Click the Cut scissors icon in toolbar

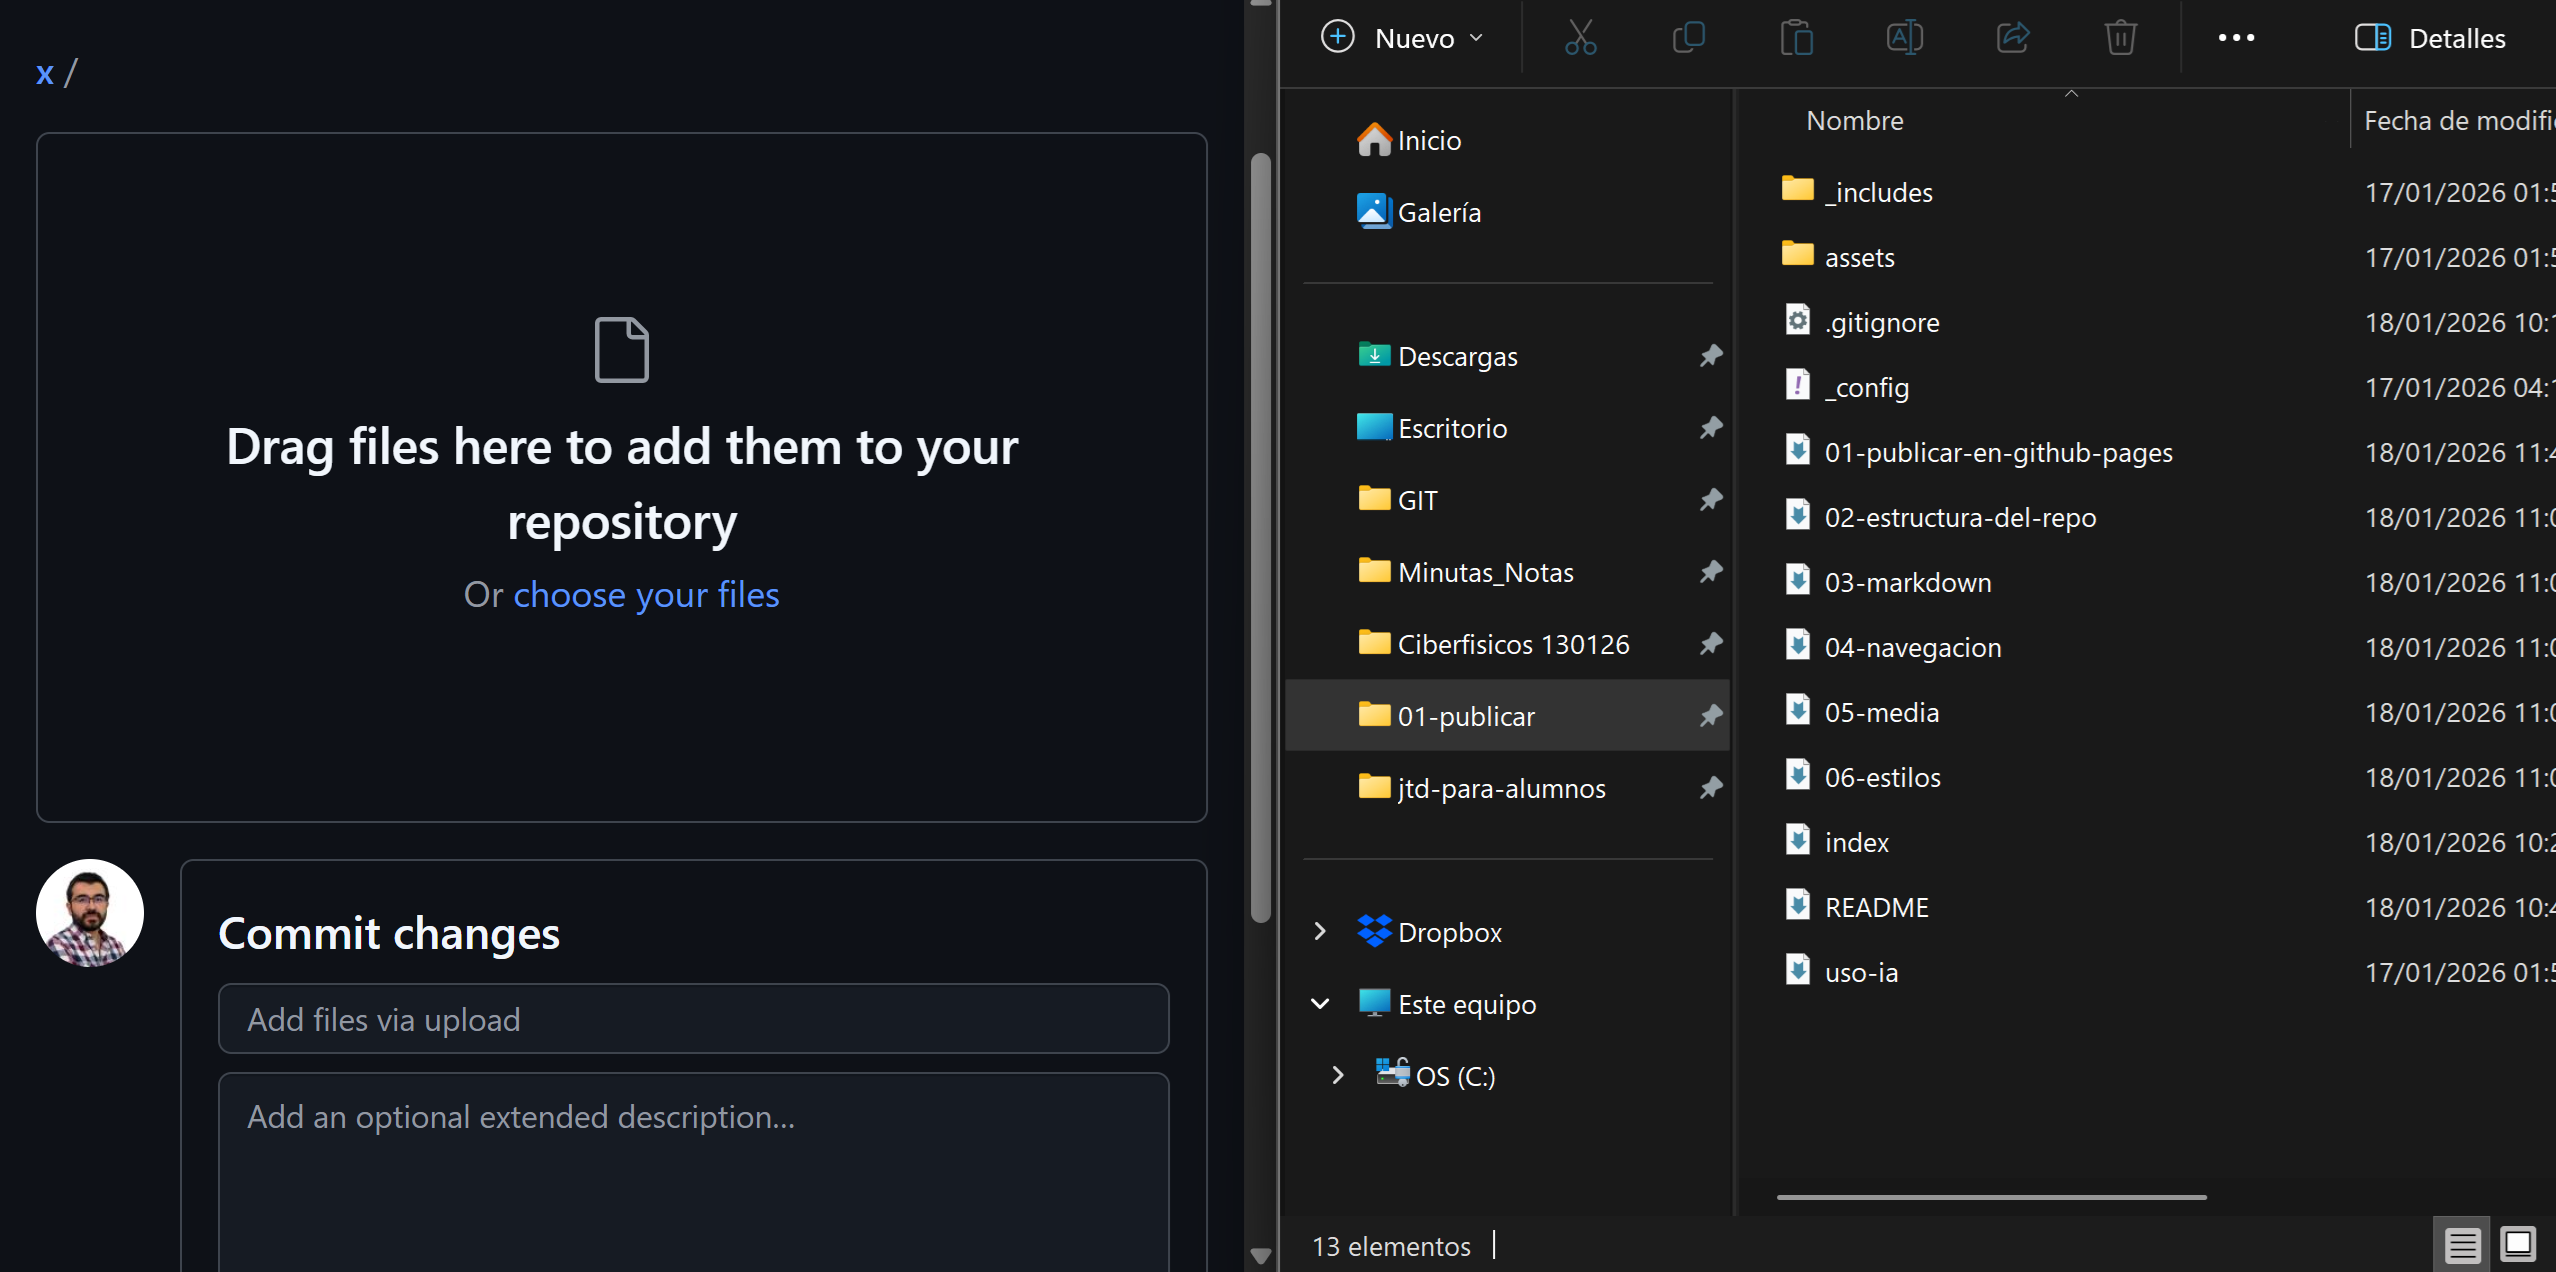pyautogui.click(x=1580, y=38)
